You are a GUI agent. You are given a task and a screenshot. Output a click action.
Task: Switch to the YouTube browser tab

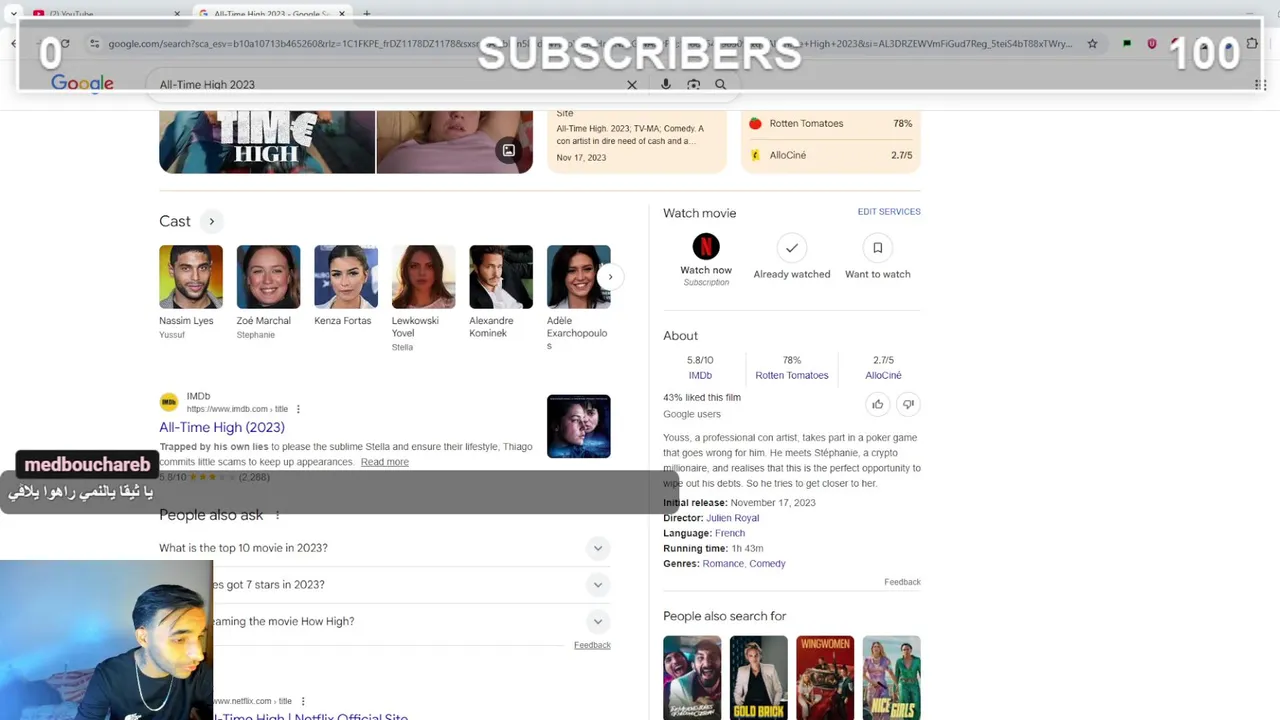tap(105, 13)
